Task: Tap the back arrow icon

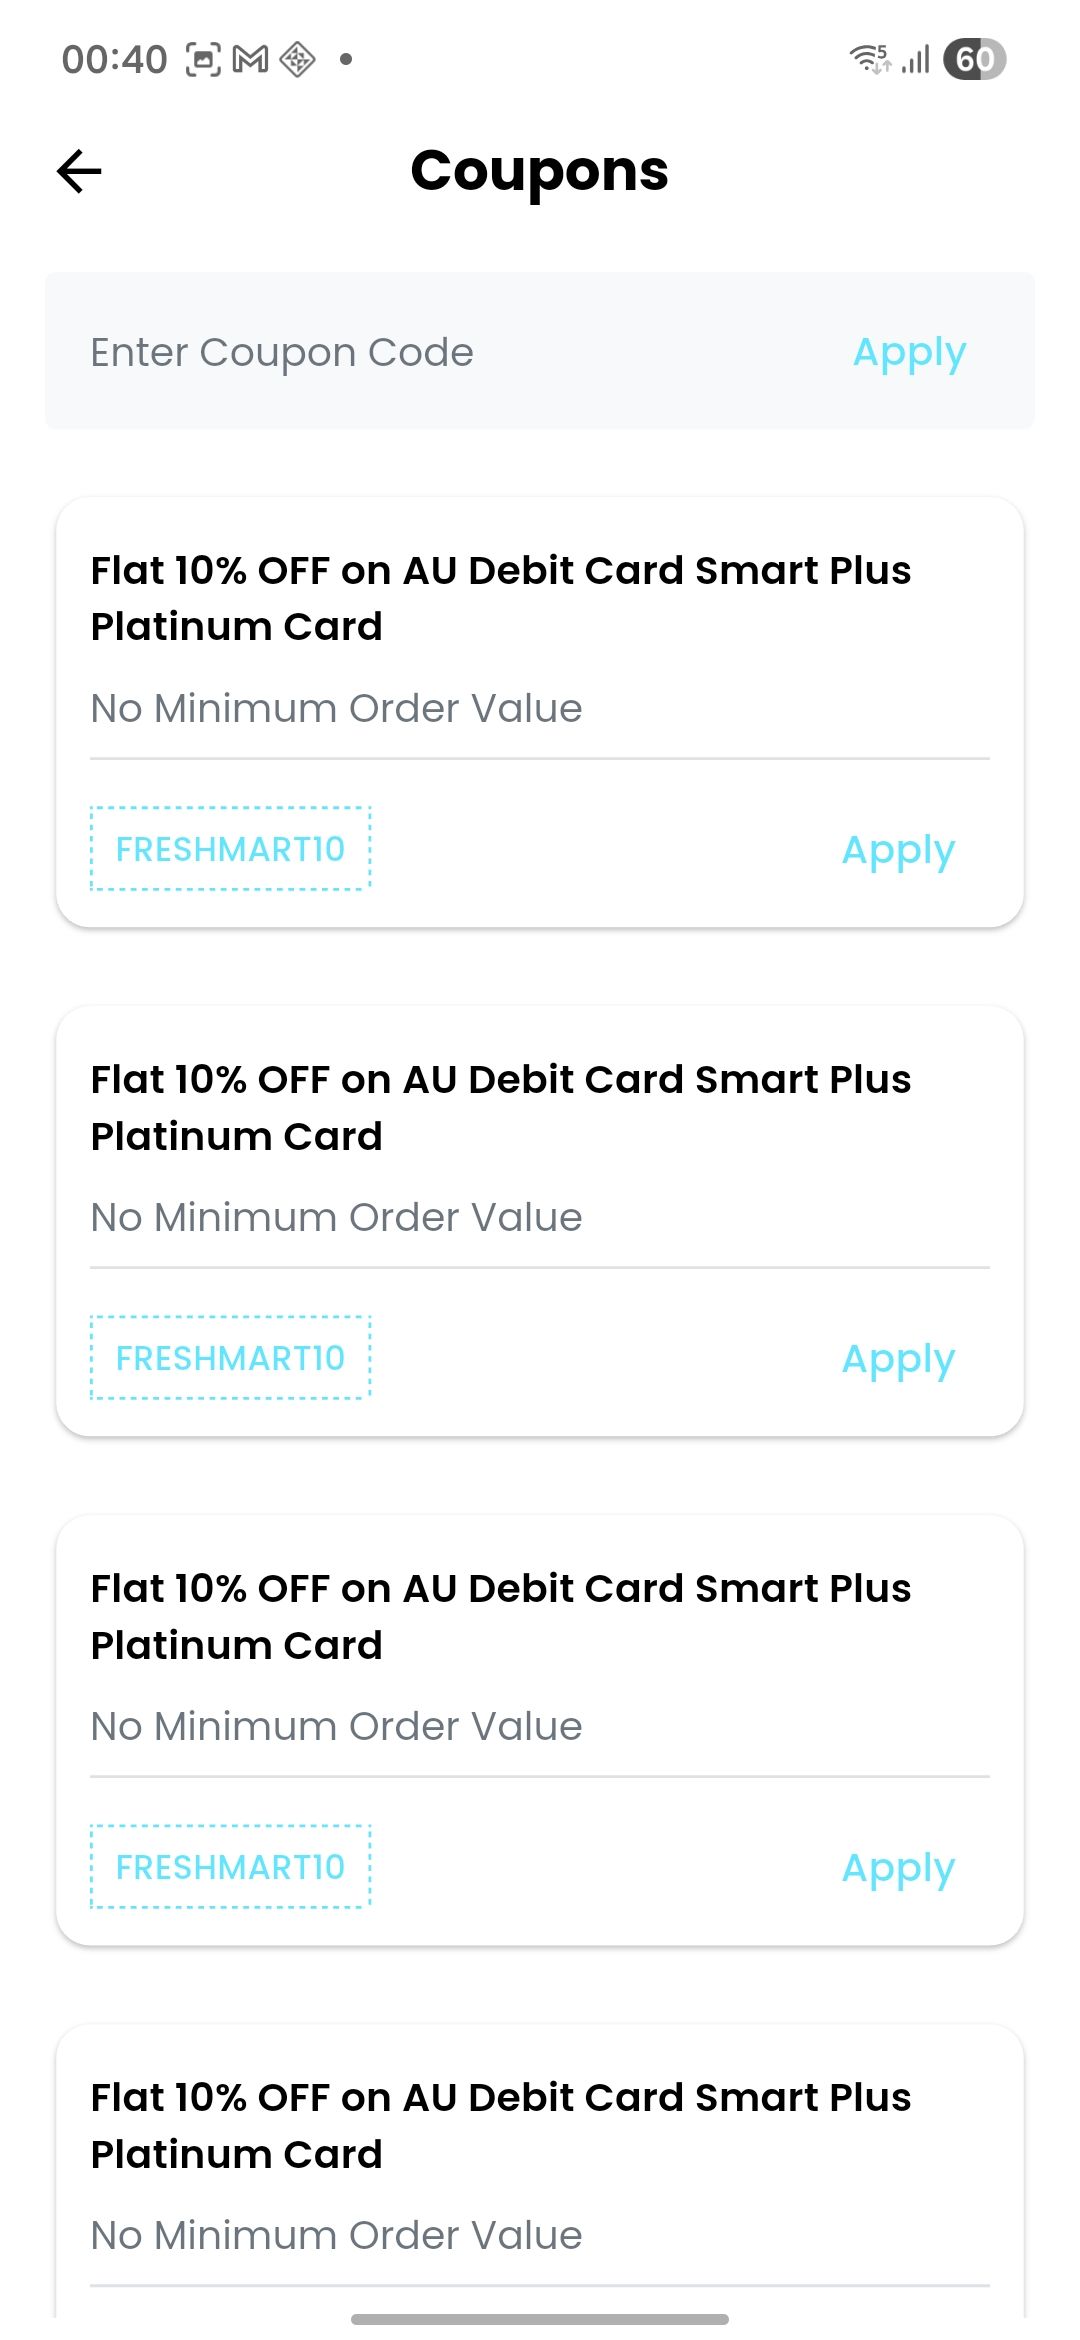Action: tap(80, 171)
